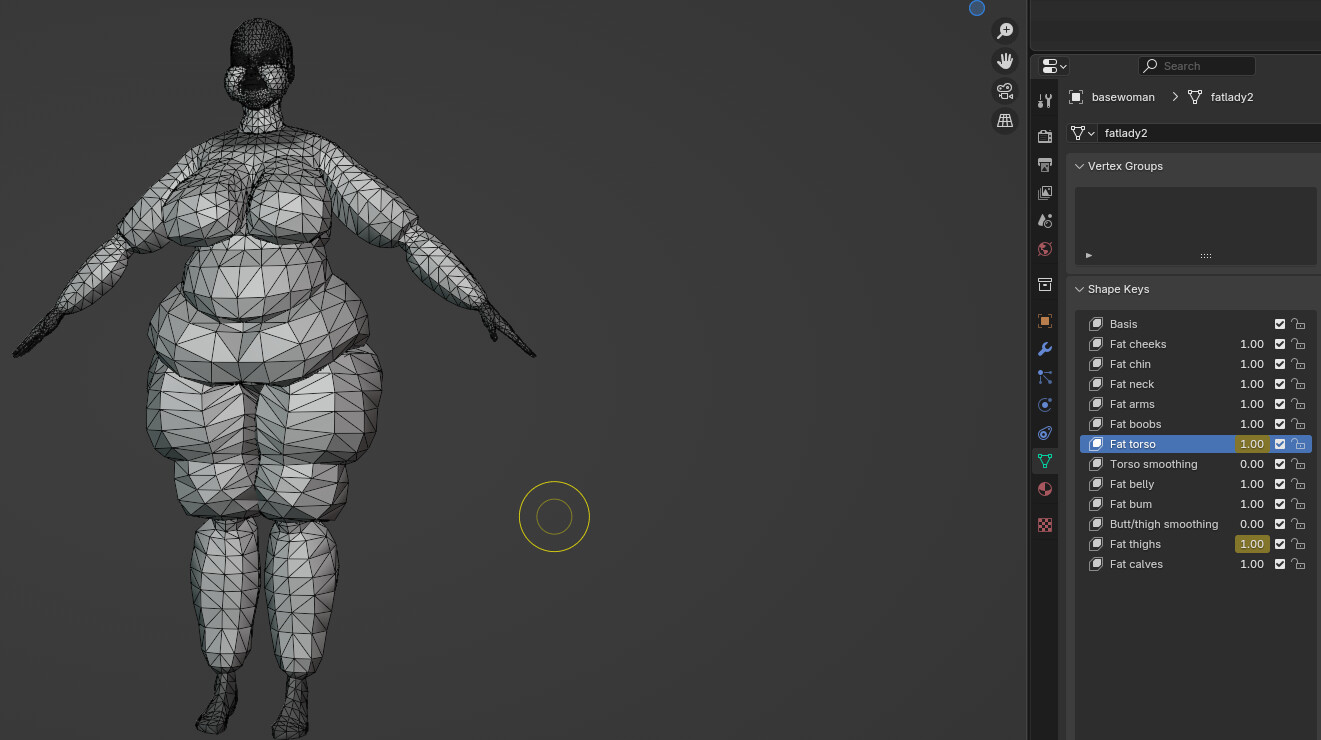This screenshot has width=1321, height=740.
Task: Open the editor type dropdown in Properties header
Action: coord(1054,66)
